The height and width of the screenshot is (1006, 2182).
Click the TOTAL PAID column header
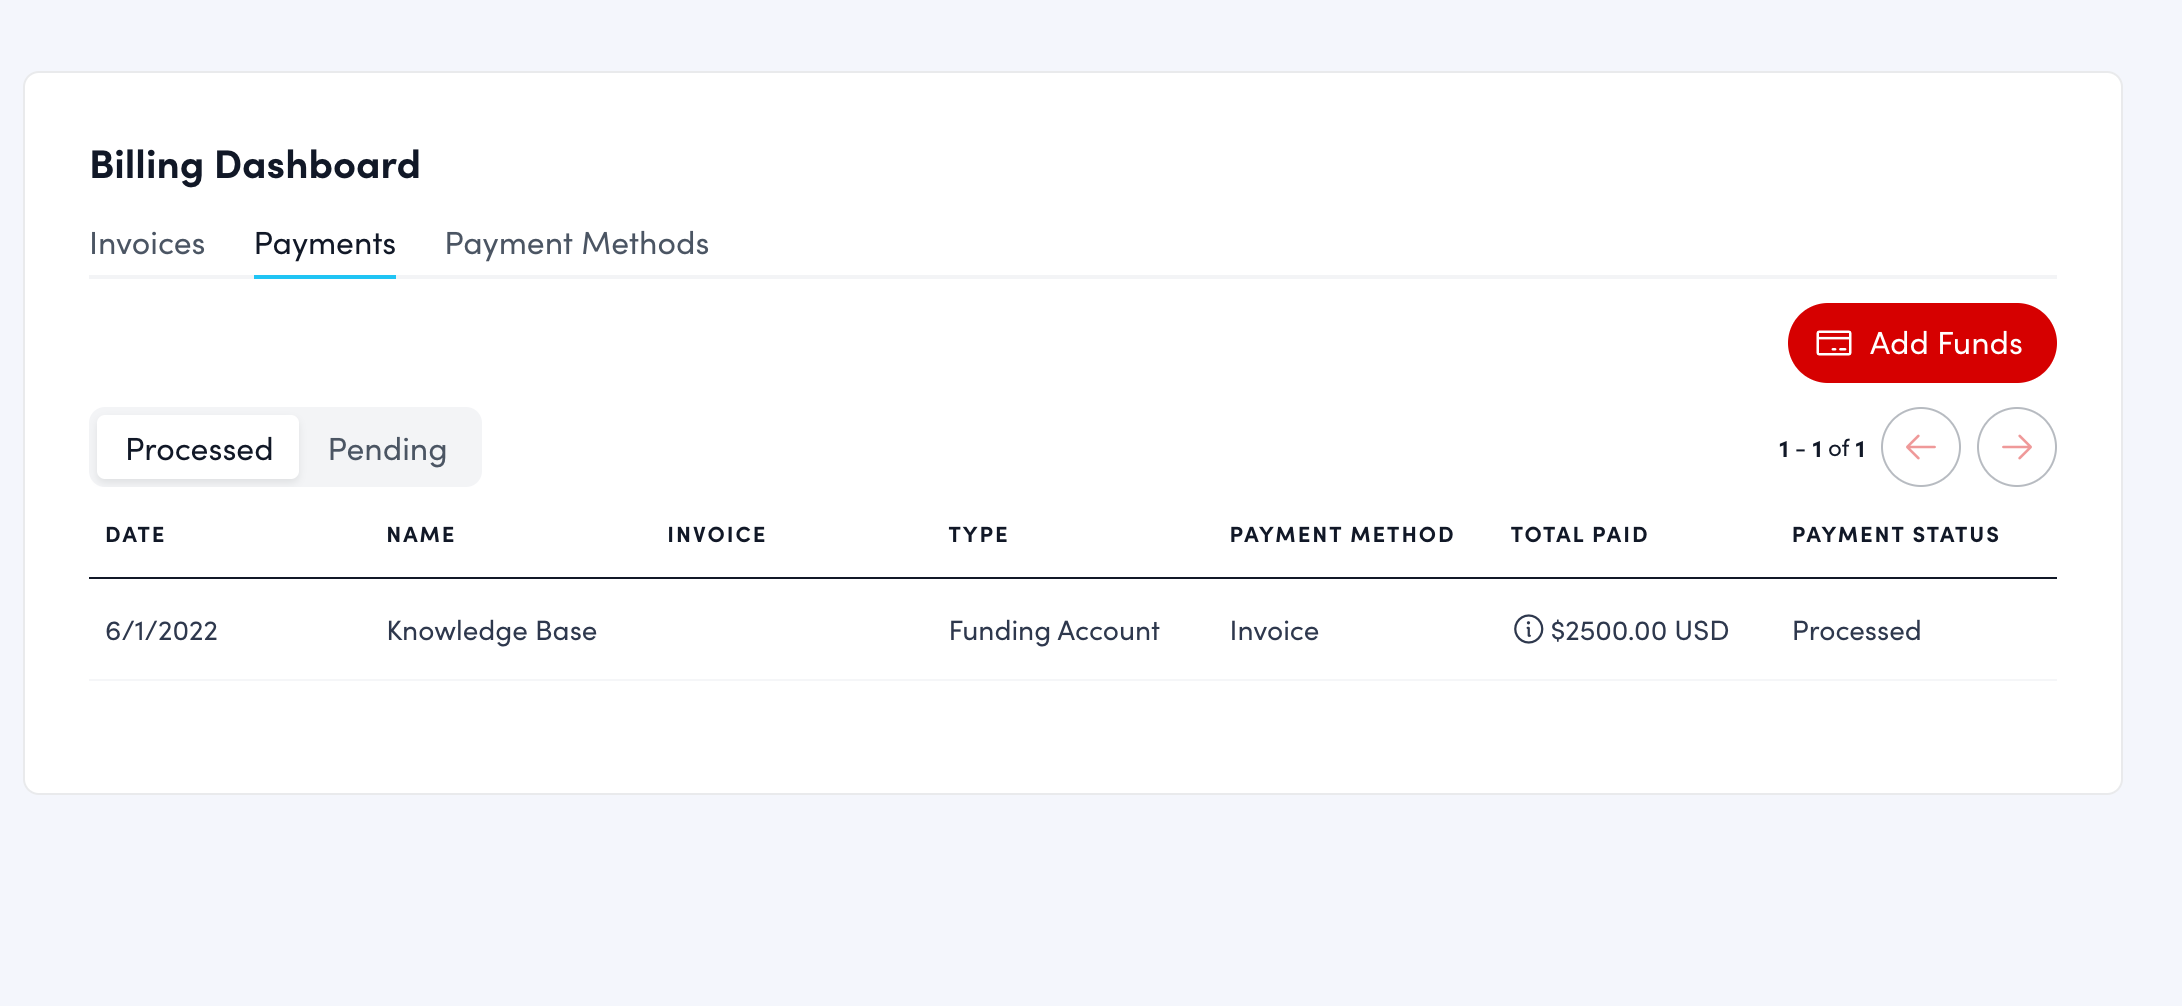1579,535
